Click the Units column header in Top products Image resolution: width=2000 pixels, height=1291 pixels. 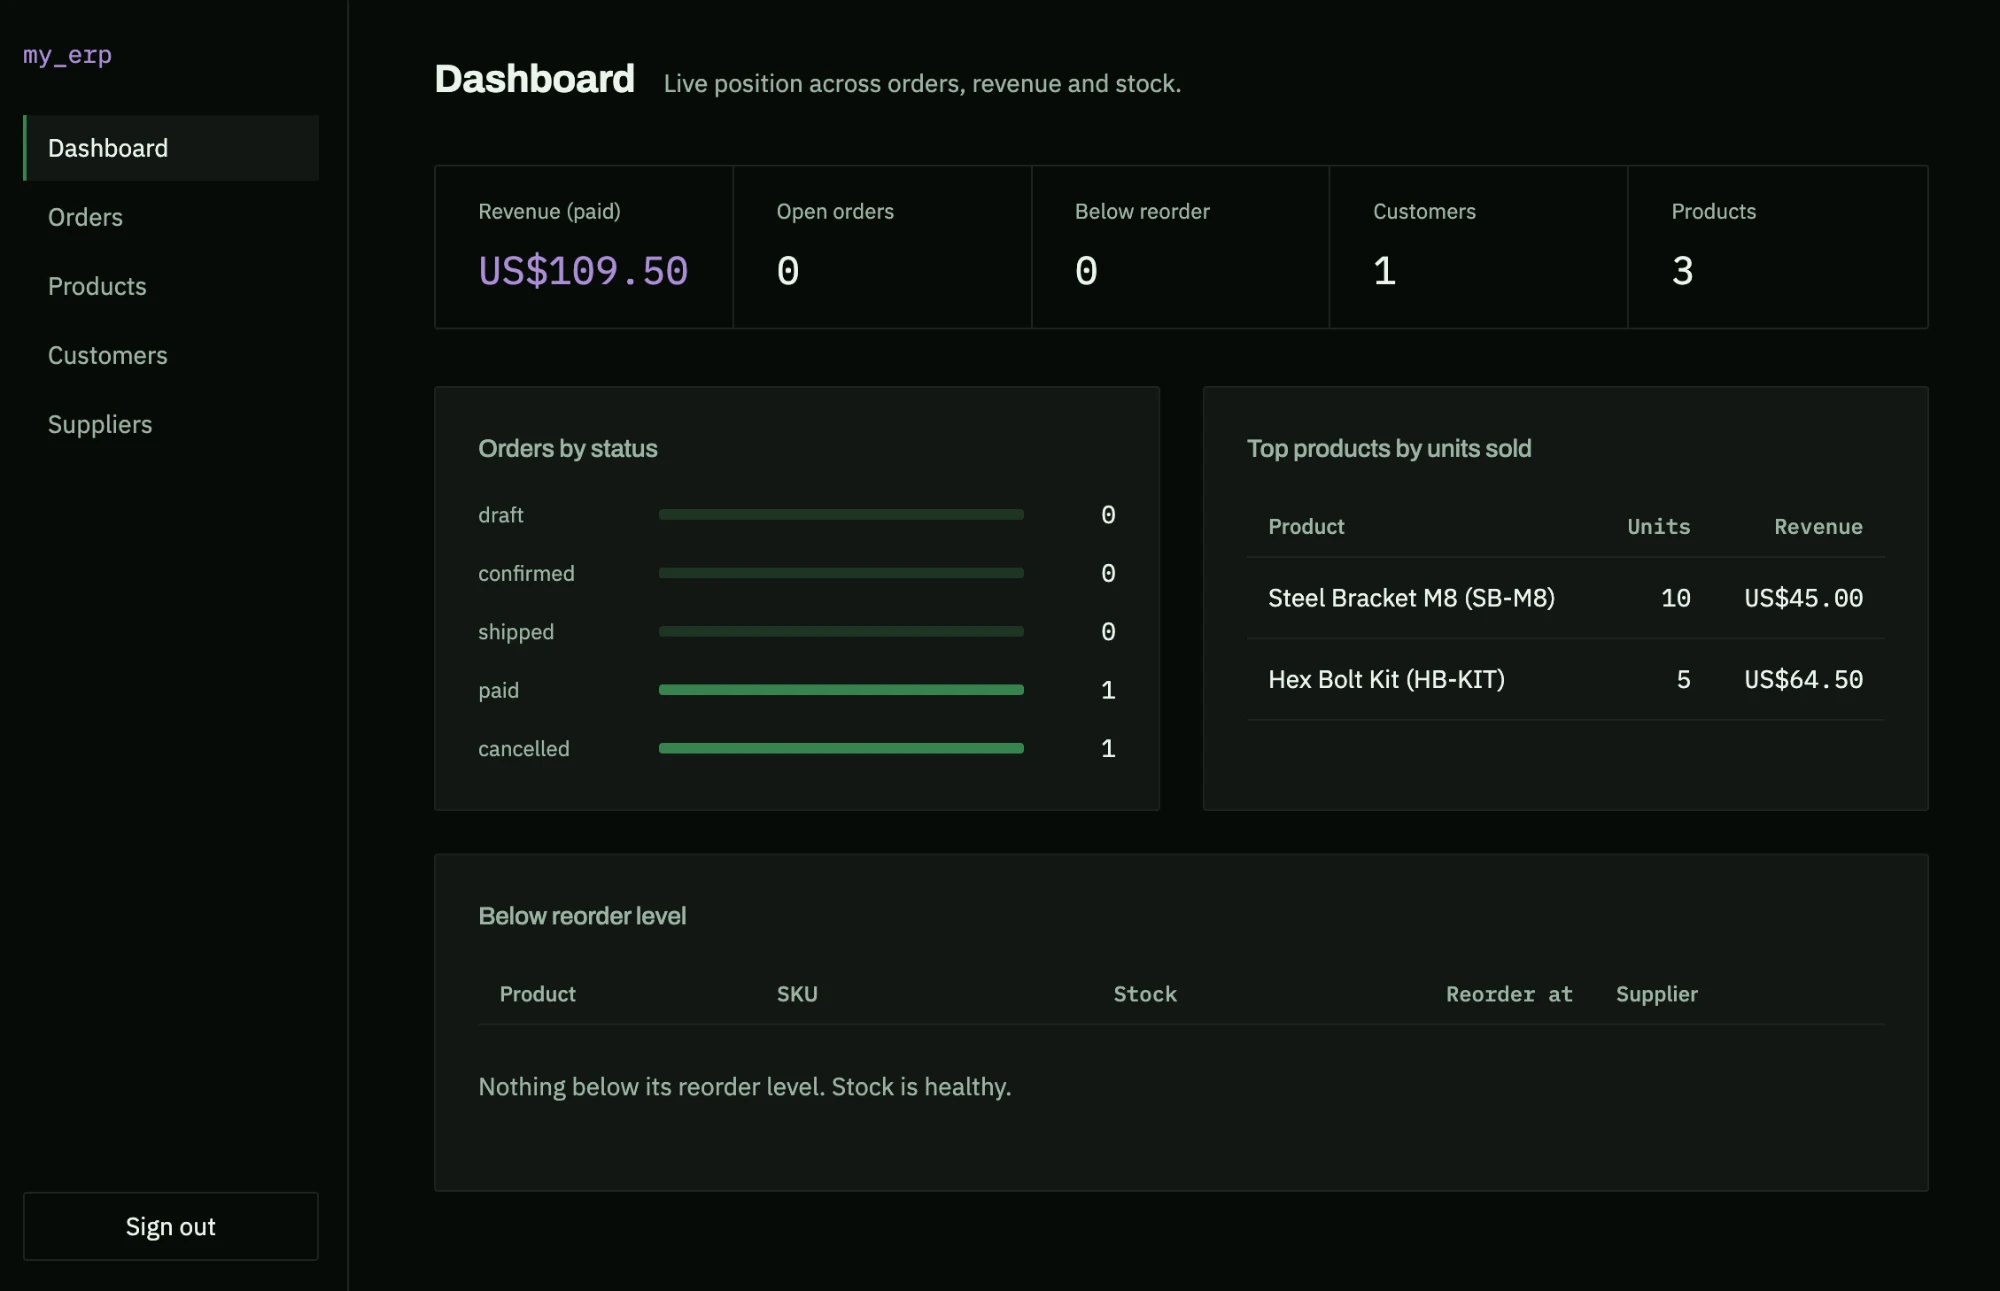pyautogui.click(x=1658, y=526)
